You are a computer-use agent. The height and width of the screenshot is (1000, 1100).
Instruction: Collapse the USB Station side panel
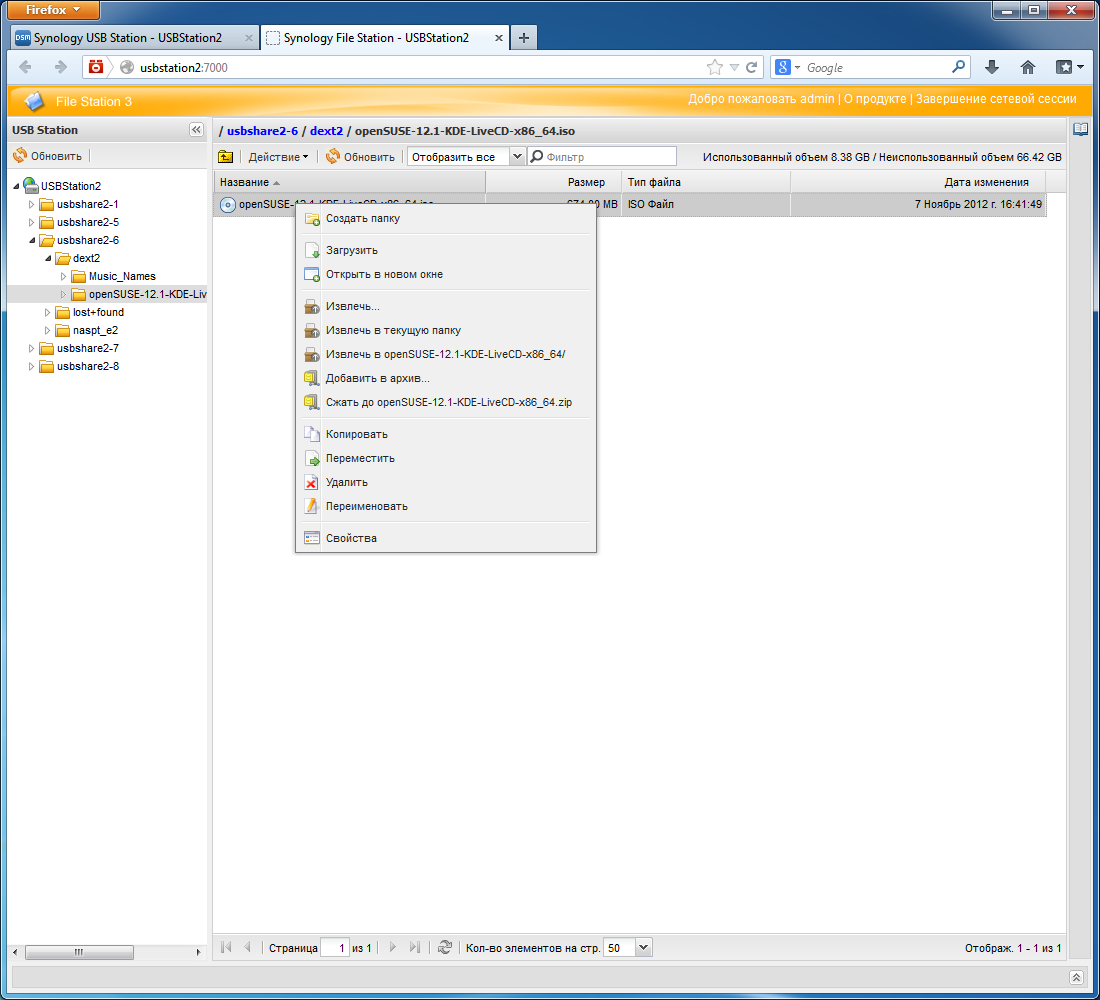[x=196, y=130]
